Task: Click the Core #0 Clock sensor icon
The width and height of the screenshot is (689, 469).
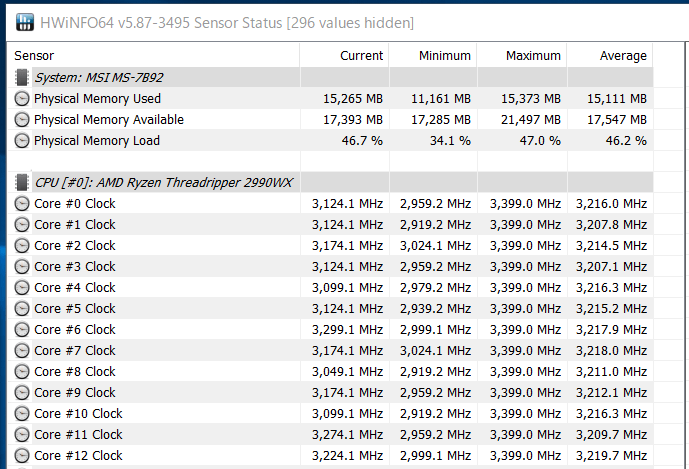Action: (x=22, y=204)
